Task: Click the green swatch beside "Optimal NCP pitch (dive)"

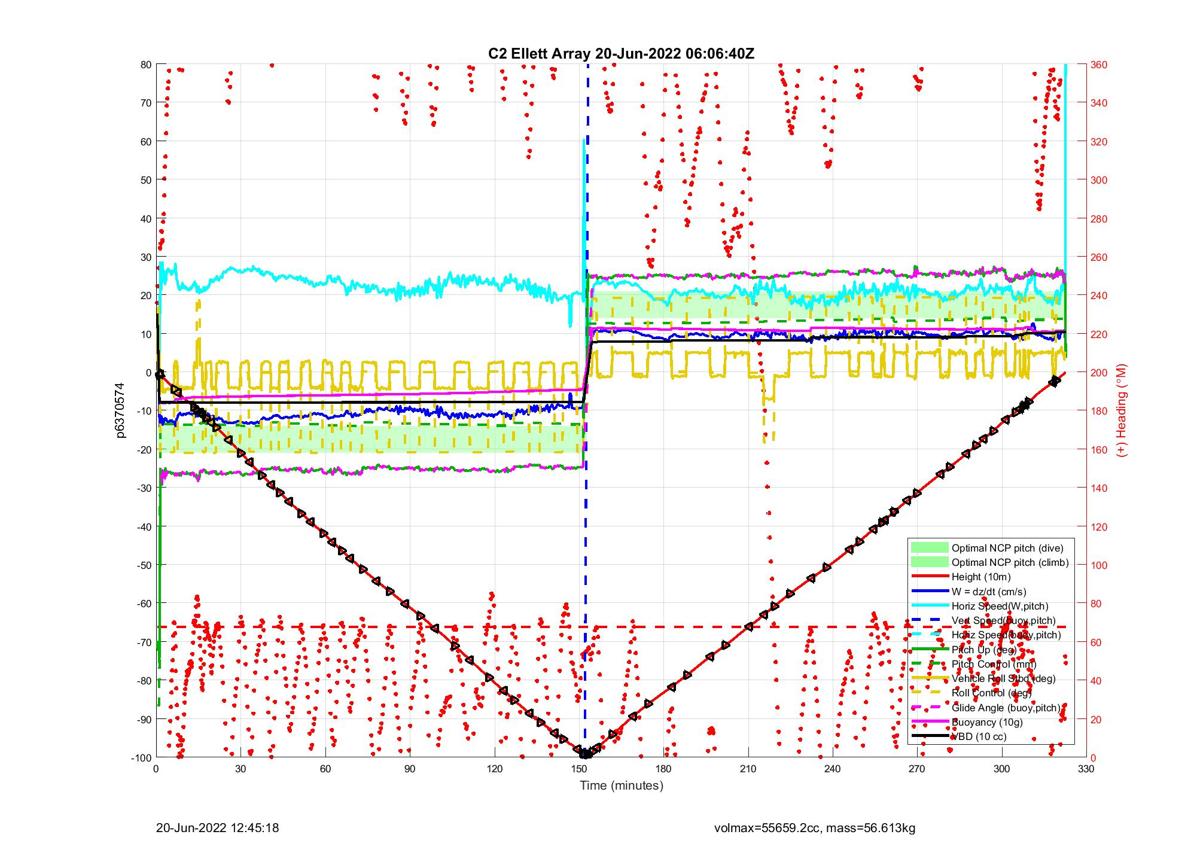Action: point(930,547)
